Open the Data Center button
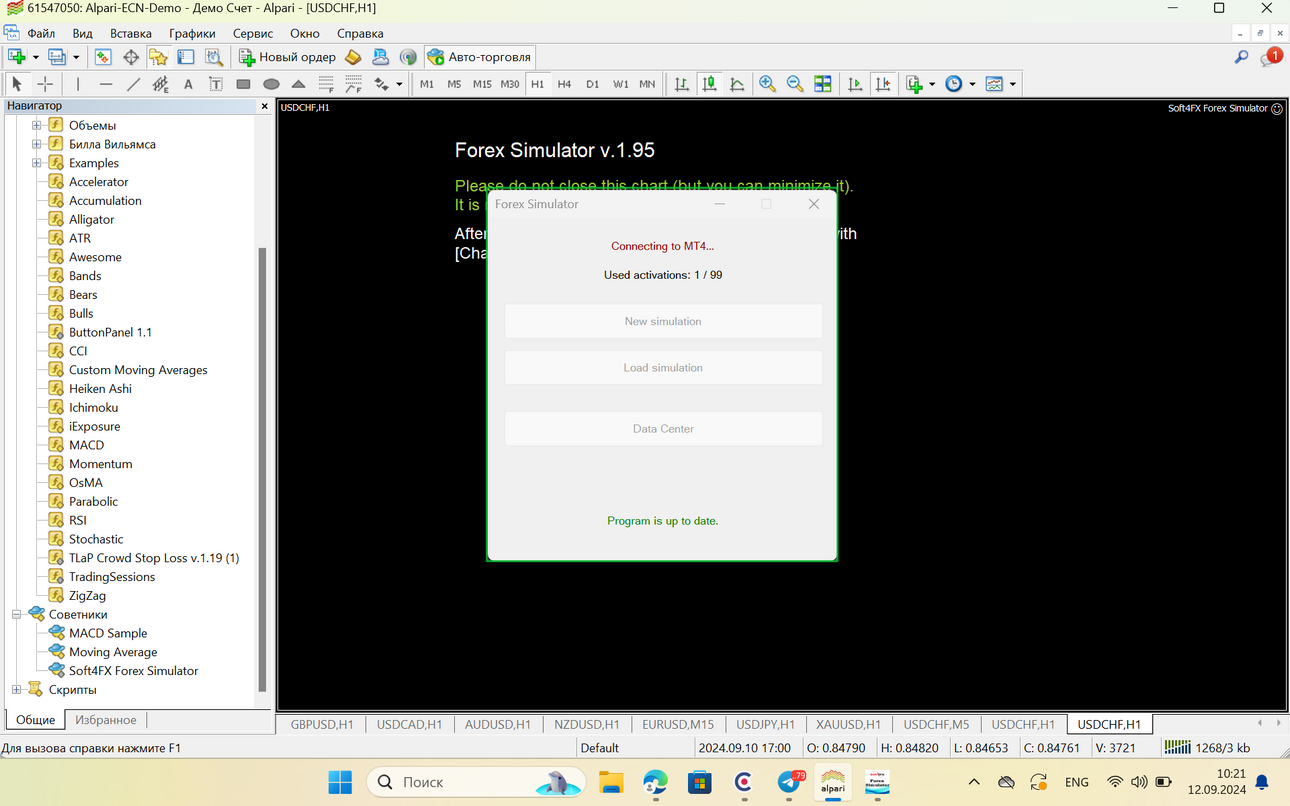The width and height of the screenshot is (1290, 806). [663, 429]
